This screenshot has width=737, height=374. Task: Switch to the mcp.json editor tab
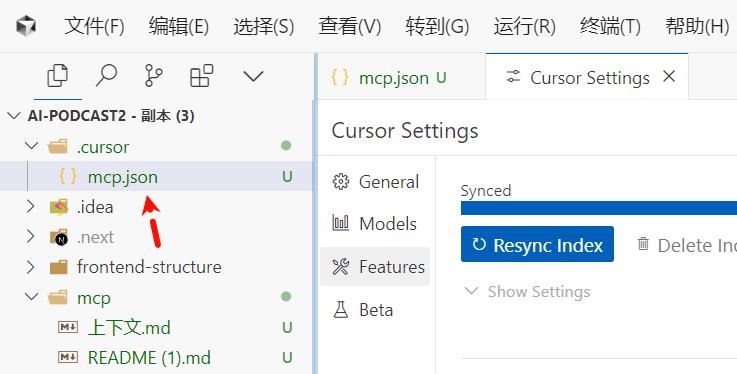tap(389, 78)
